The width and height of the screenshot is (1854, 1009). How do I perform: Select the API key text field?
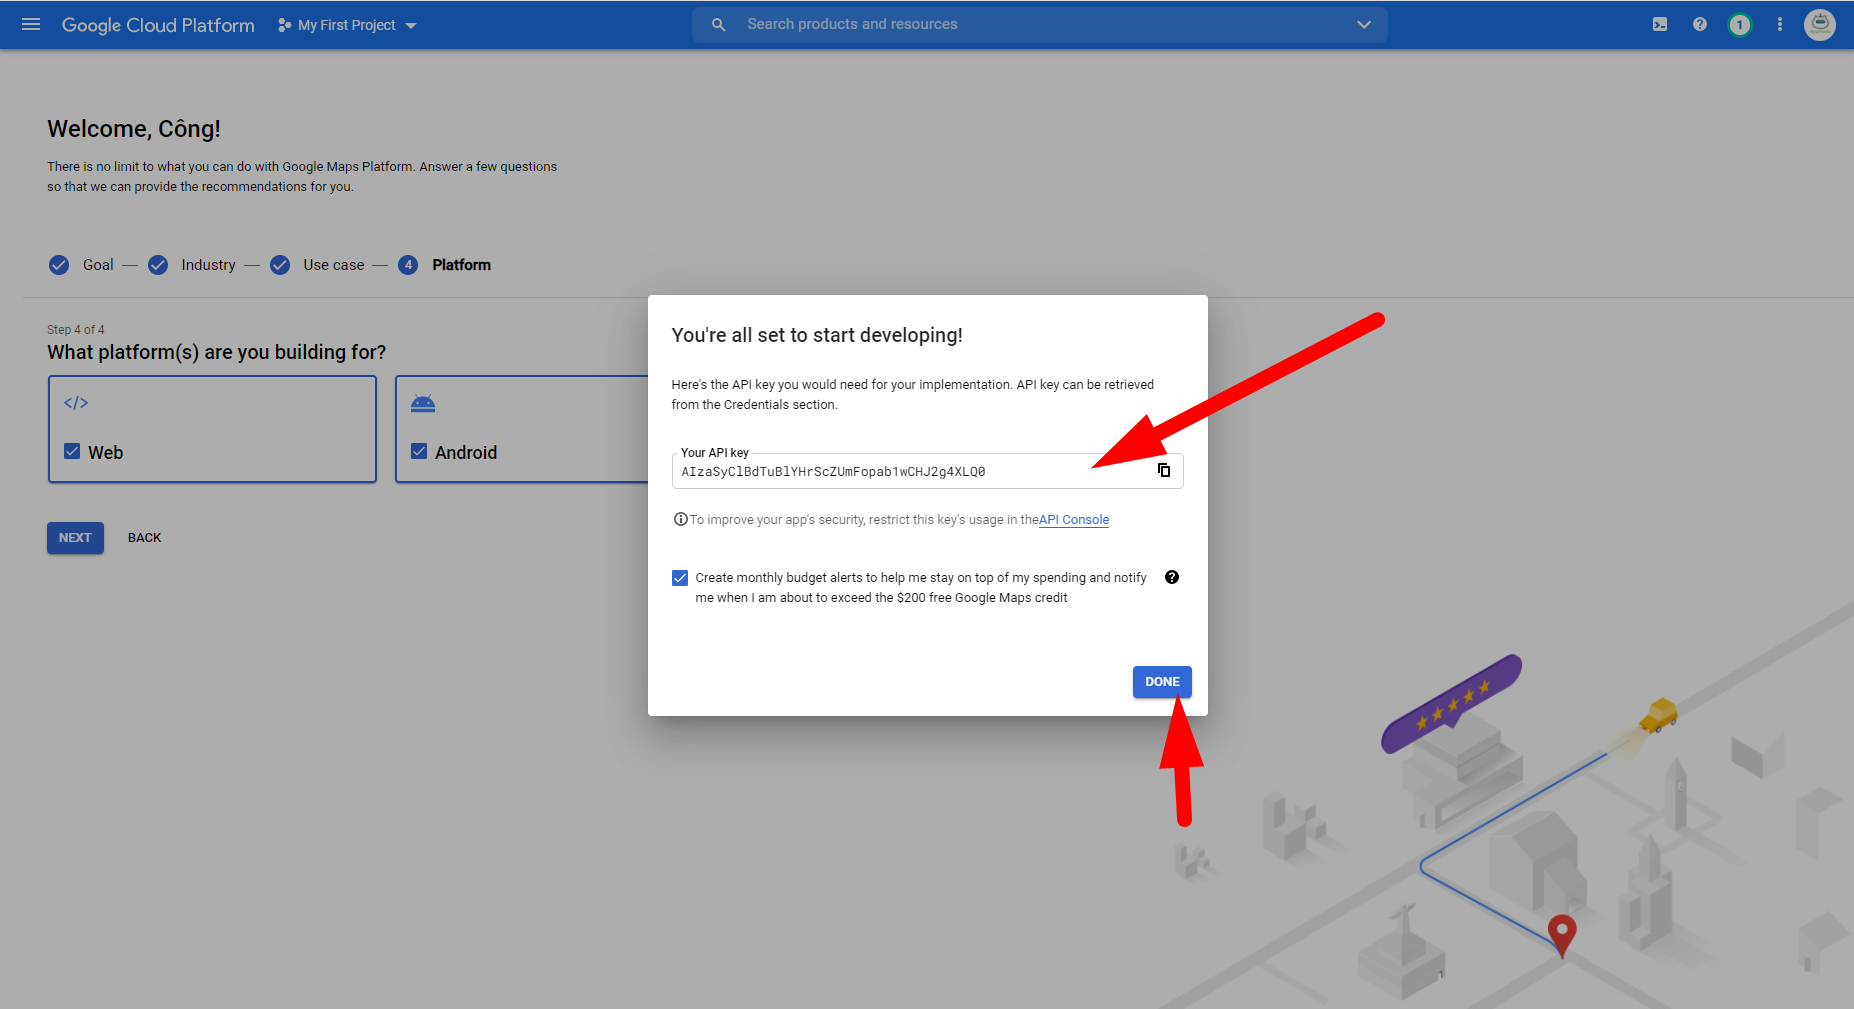tap(928, 471)
